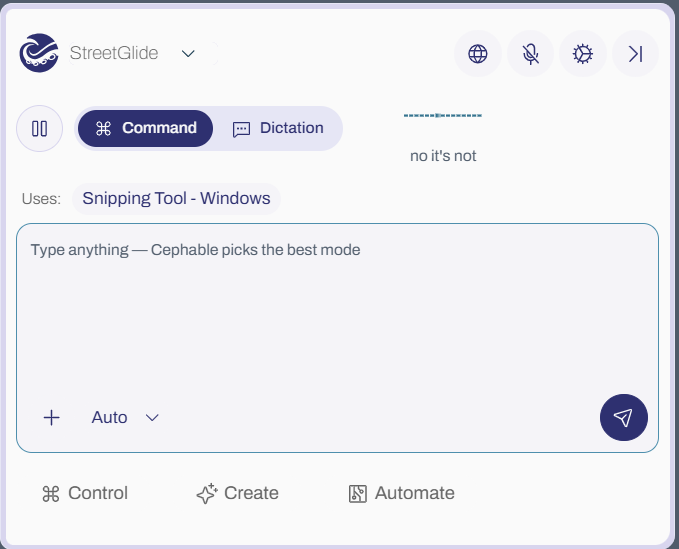Switch to Command mode
The height and width of the screenshot is (549, 679).
[x=146, y=128]
